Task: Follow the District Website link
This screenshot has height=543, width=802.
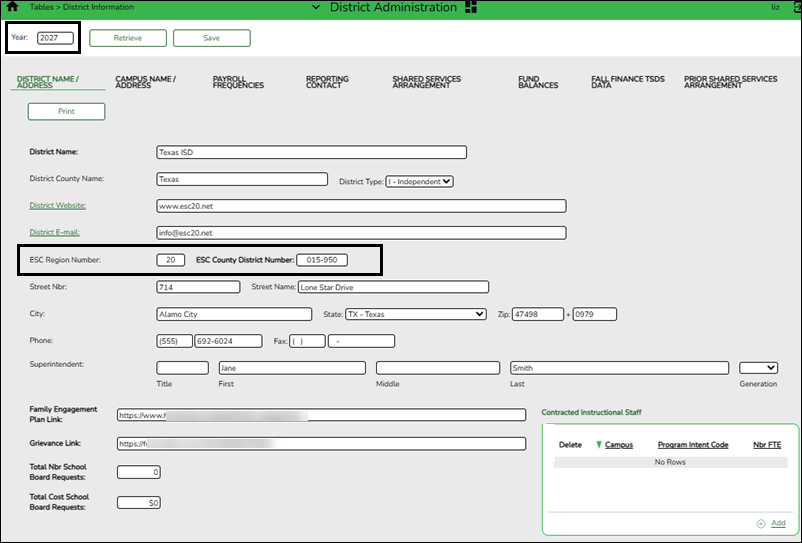Action: (x=58, y=206)
